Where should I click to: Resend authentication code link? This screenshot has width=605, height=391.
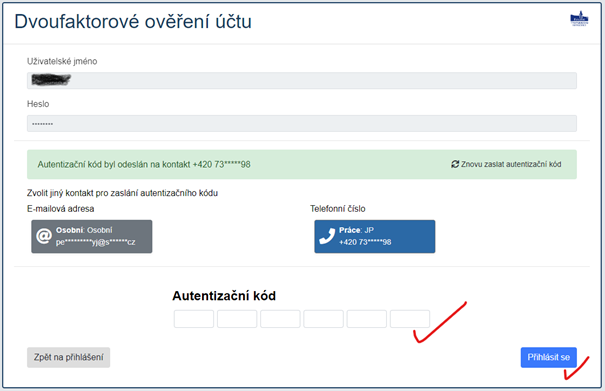[506, 164]
